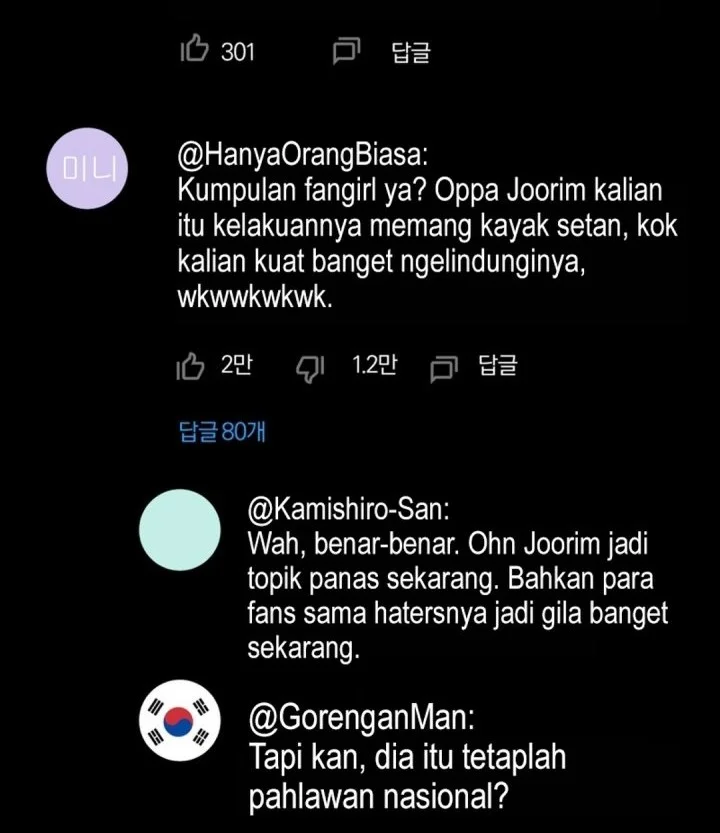Screen dimensions: 720x833
Task: Click 답글 reply text on top comment
Action: pyautogui.click(x=411, y=52)
